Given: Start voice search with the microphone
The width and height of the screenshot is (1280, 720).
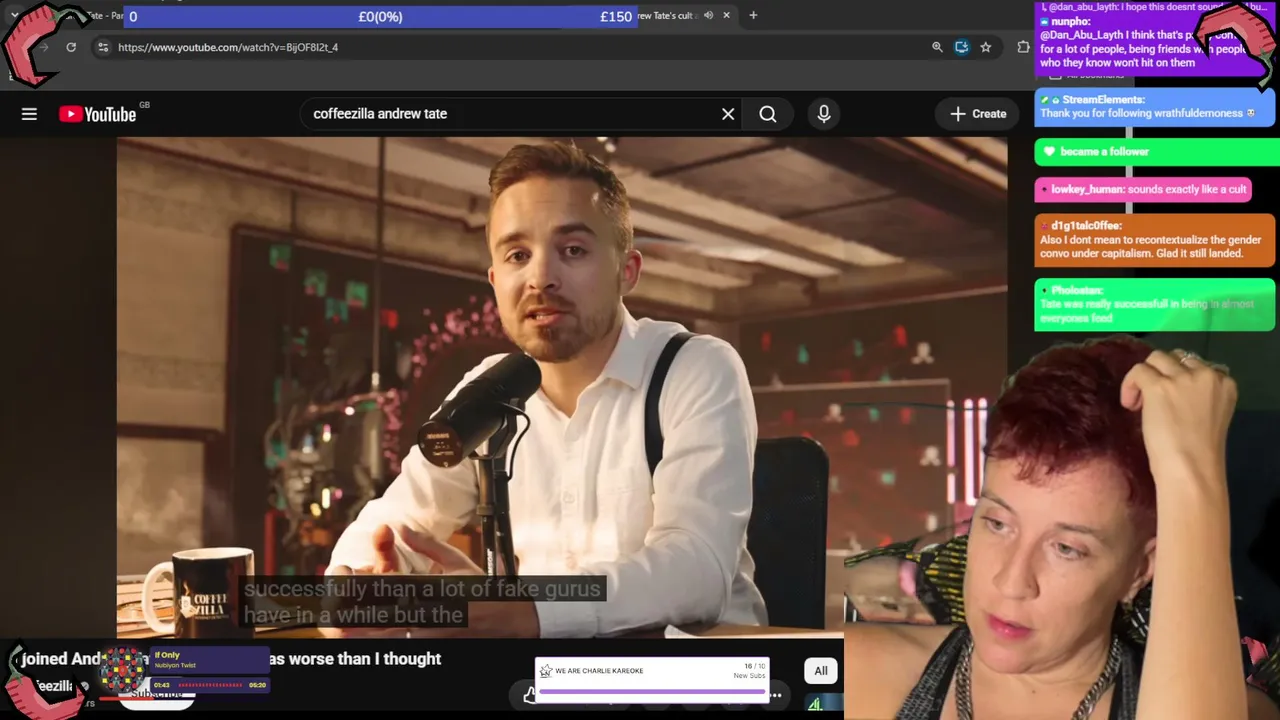Looking at the screenshot, I should pos(824,114).
